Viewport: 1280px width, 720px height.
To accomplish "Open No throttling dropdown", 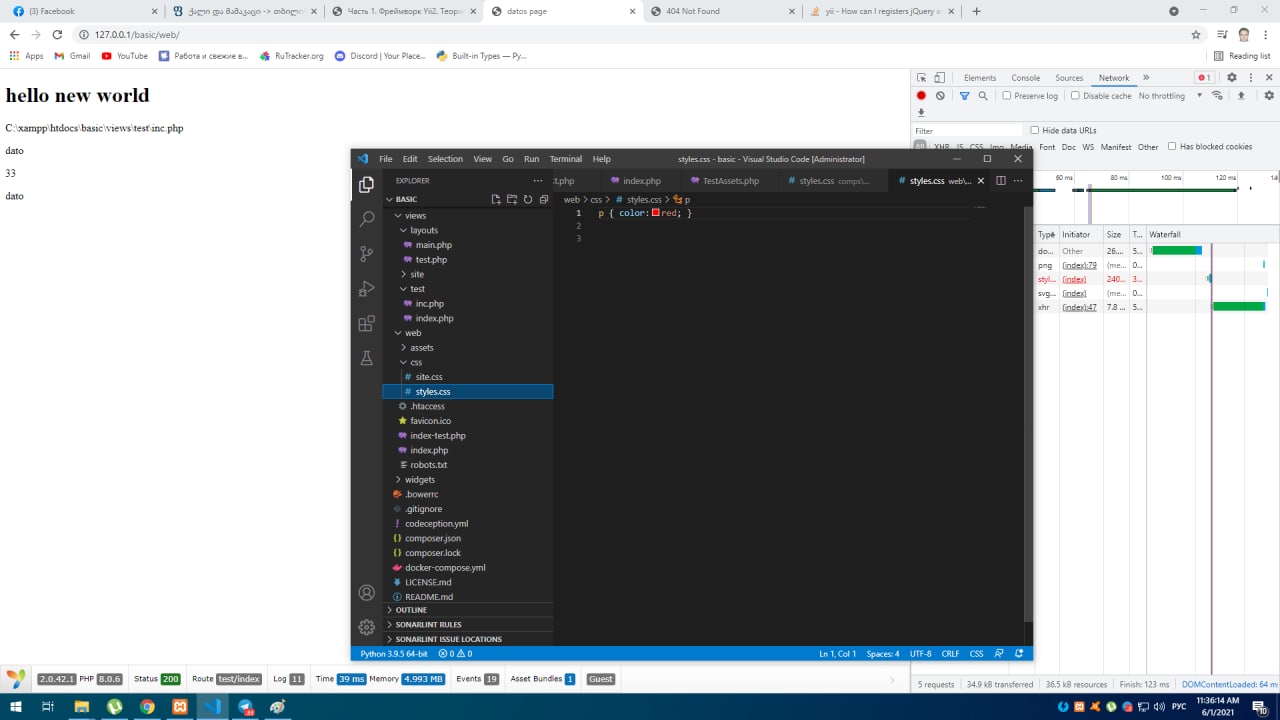I will coord(1170,96).
